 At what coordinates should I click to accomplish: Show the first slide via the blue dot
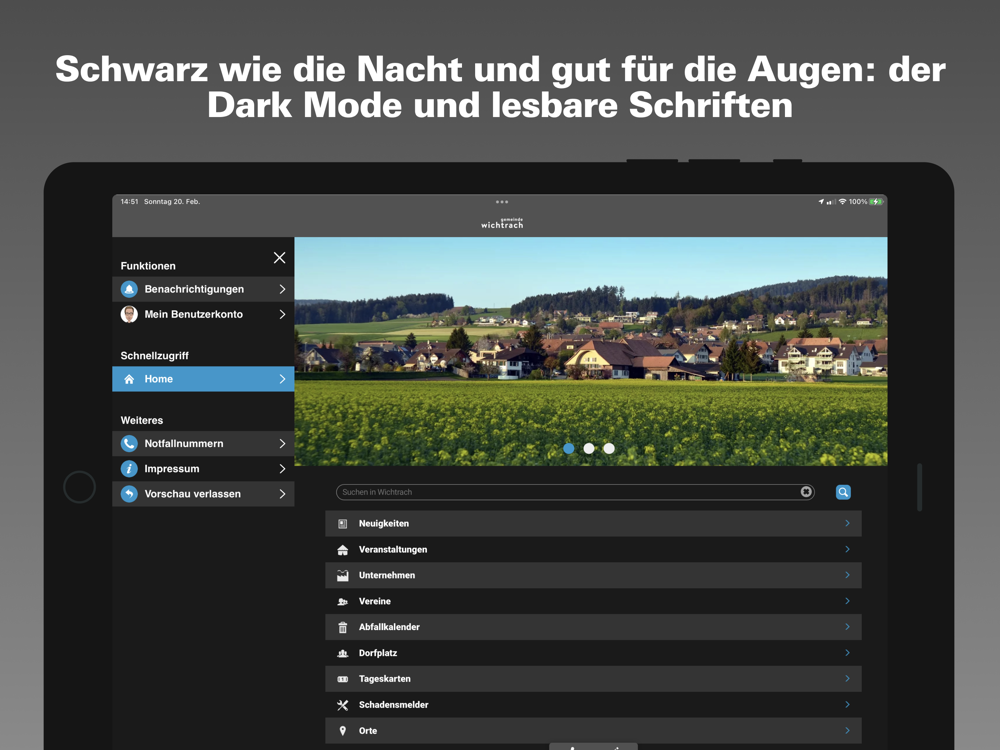[x=568, y=448]
